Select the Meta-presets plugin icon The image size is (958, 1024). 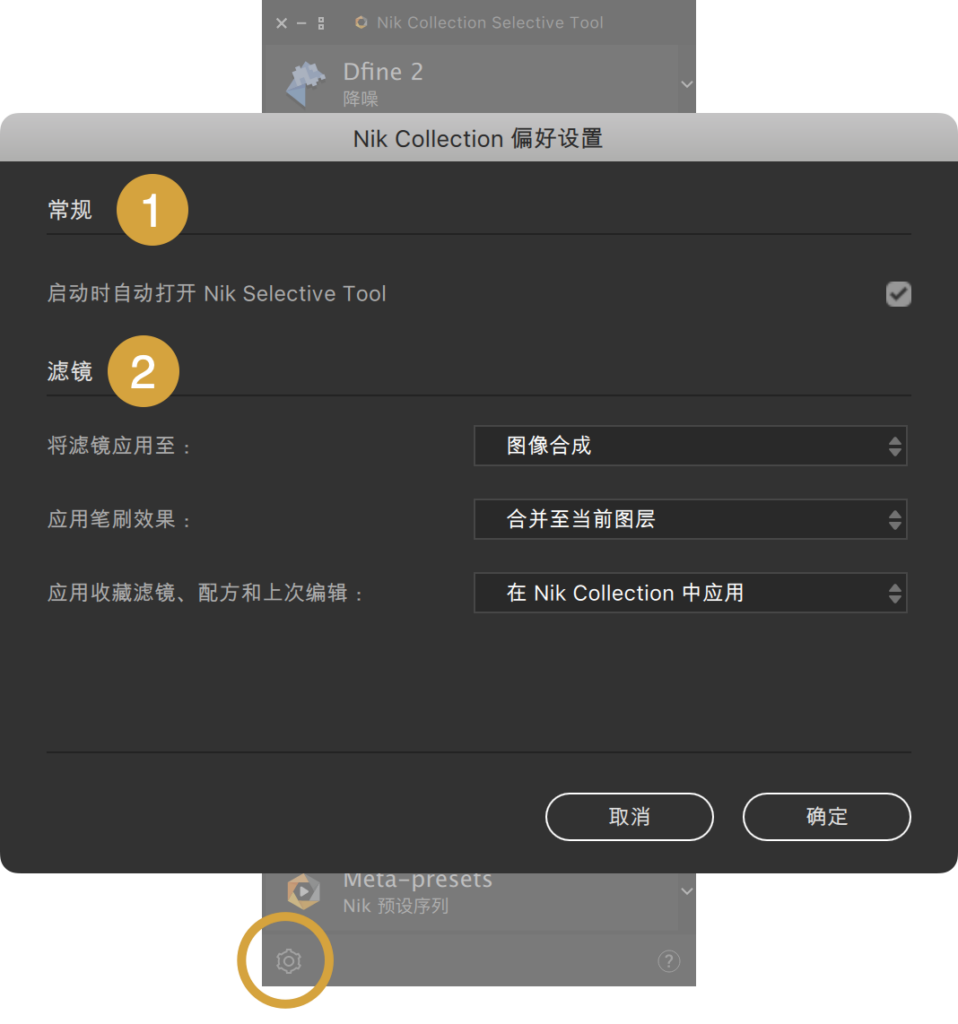click(304, 891)
